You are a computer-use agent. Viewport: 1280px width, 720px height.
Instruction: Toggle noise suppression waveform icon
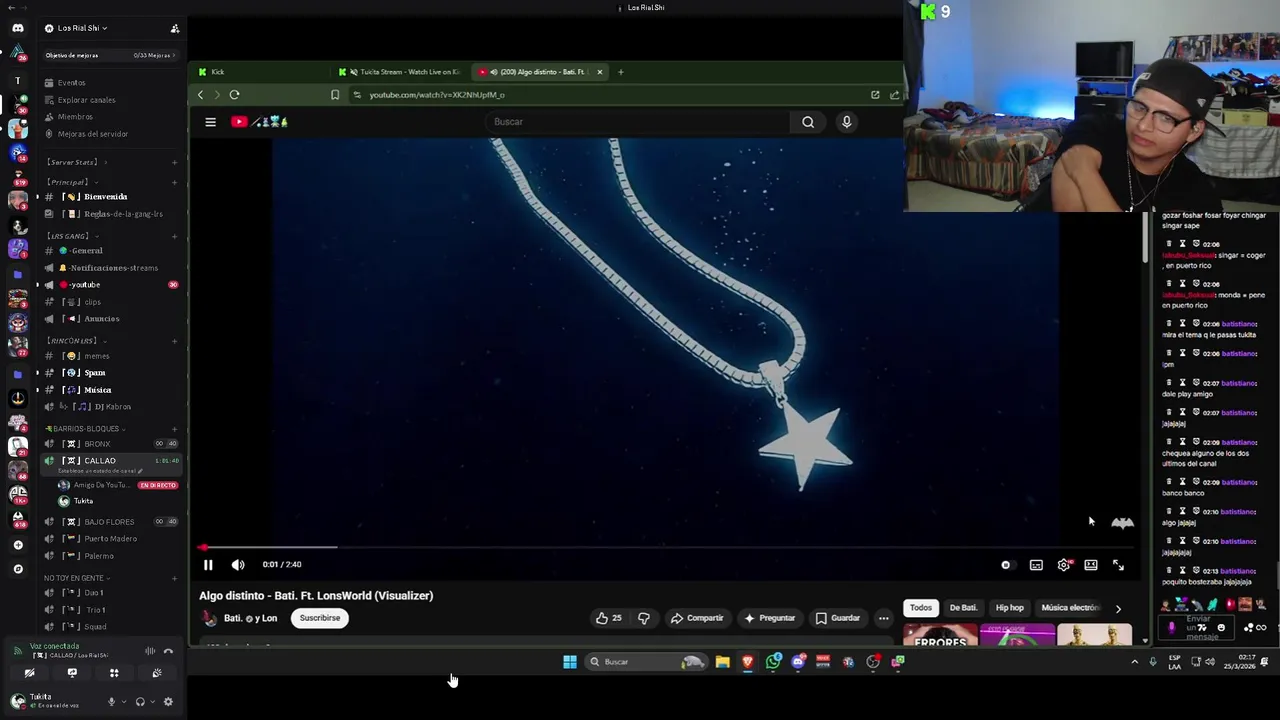point(150,651)
